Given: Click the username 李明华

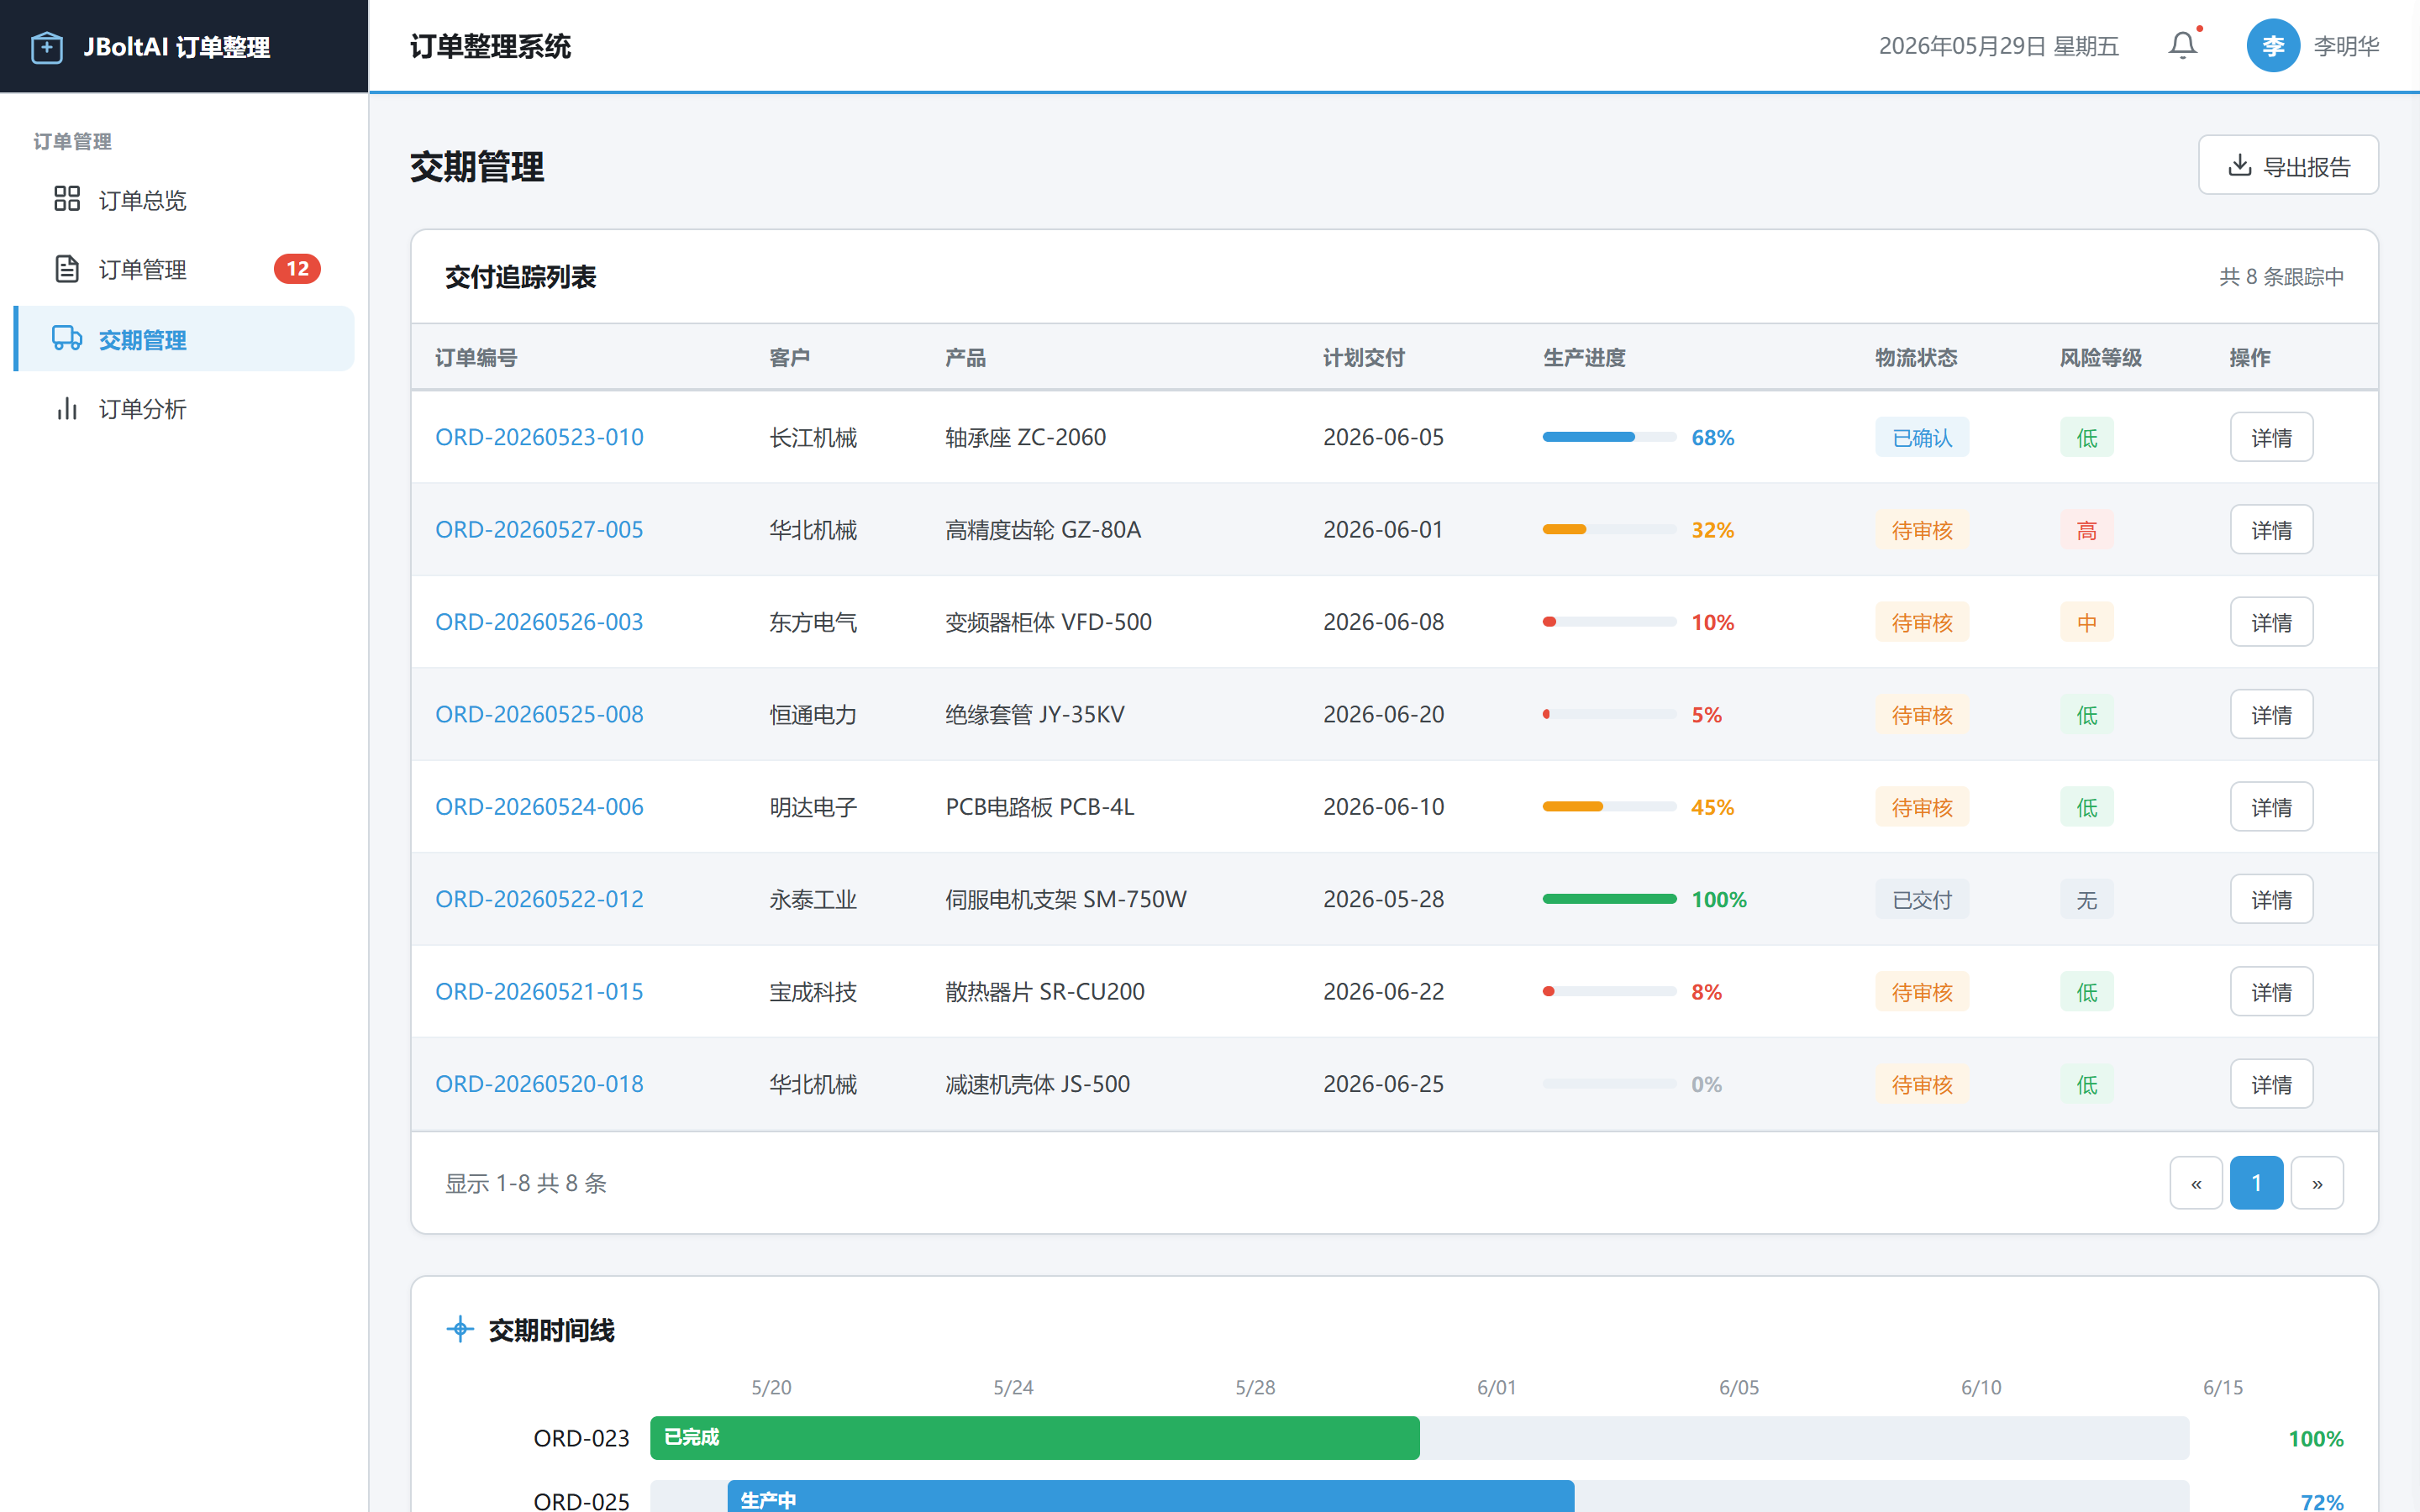Looking at the screenshot, I should (2346, 46).
